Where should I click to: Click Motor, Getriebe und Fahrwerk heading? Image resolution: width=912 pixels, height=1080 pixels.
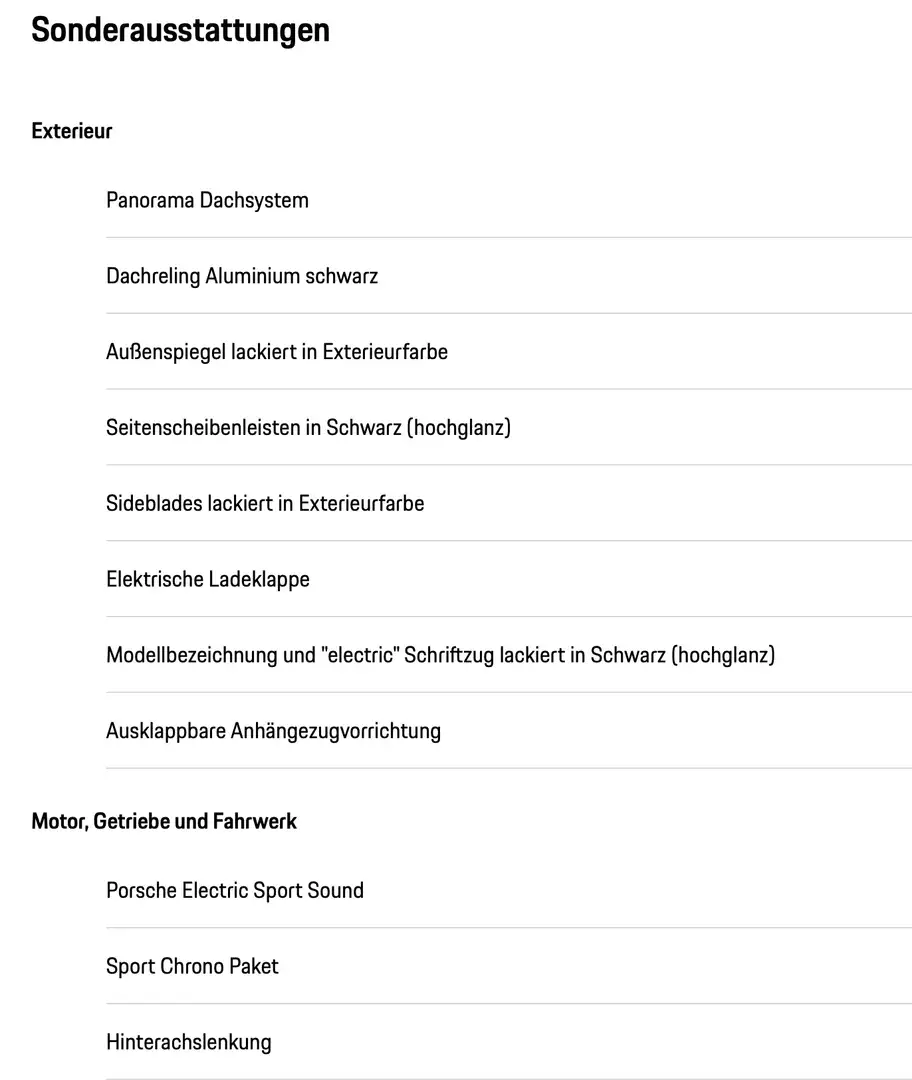pos(164,821)
